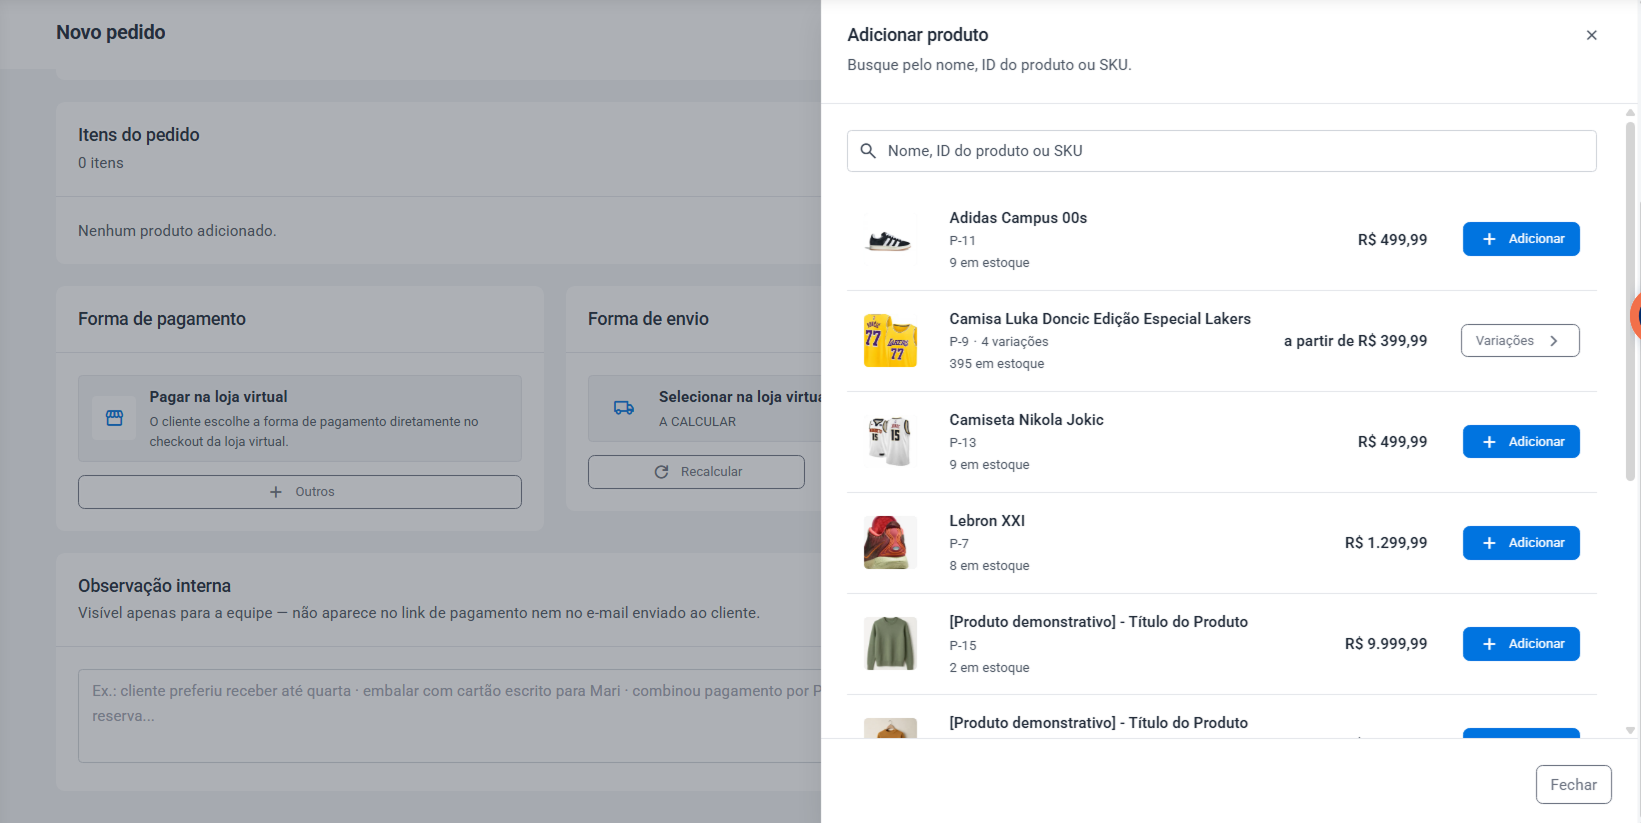
Task: Click the Luka Doncic Lakers jersey thumbnail
Action: [x=890, y=341]
